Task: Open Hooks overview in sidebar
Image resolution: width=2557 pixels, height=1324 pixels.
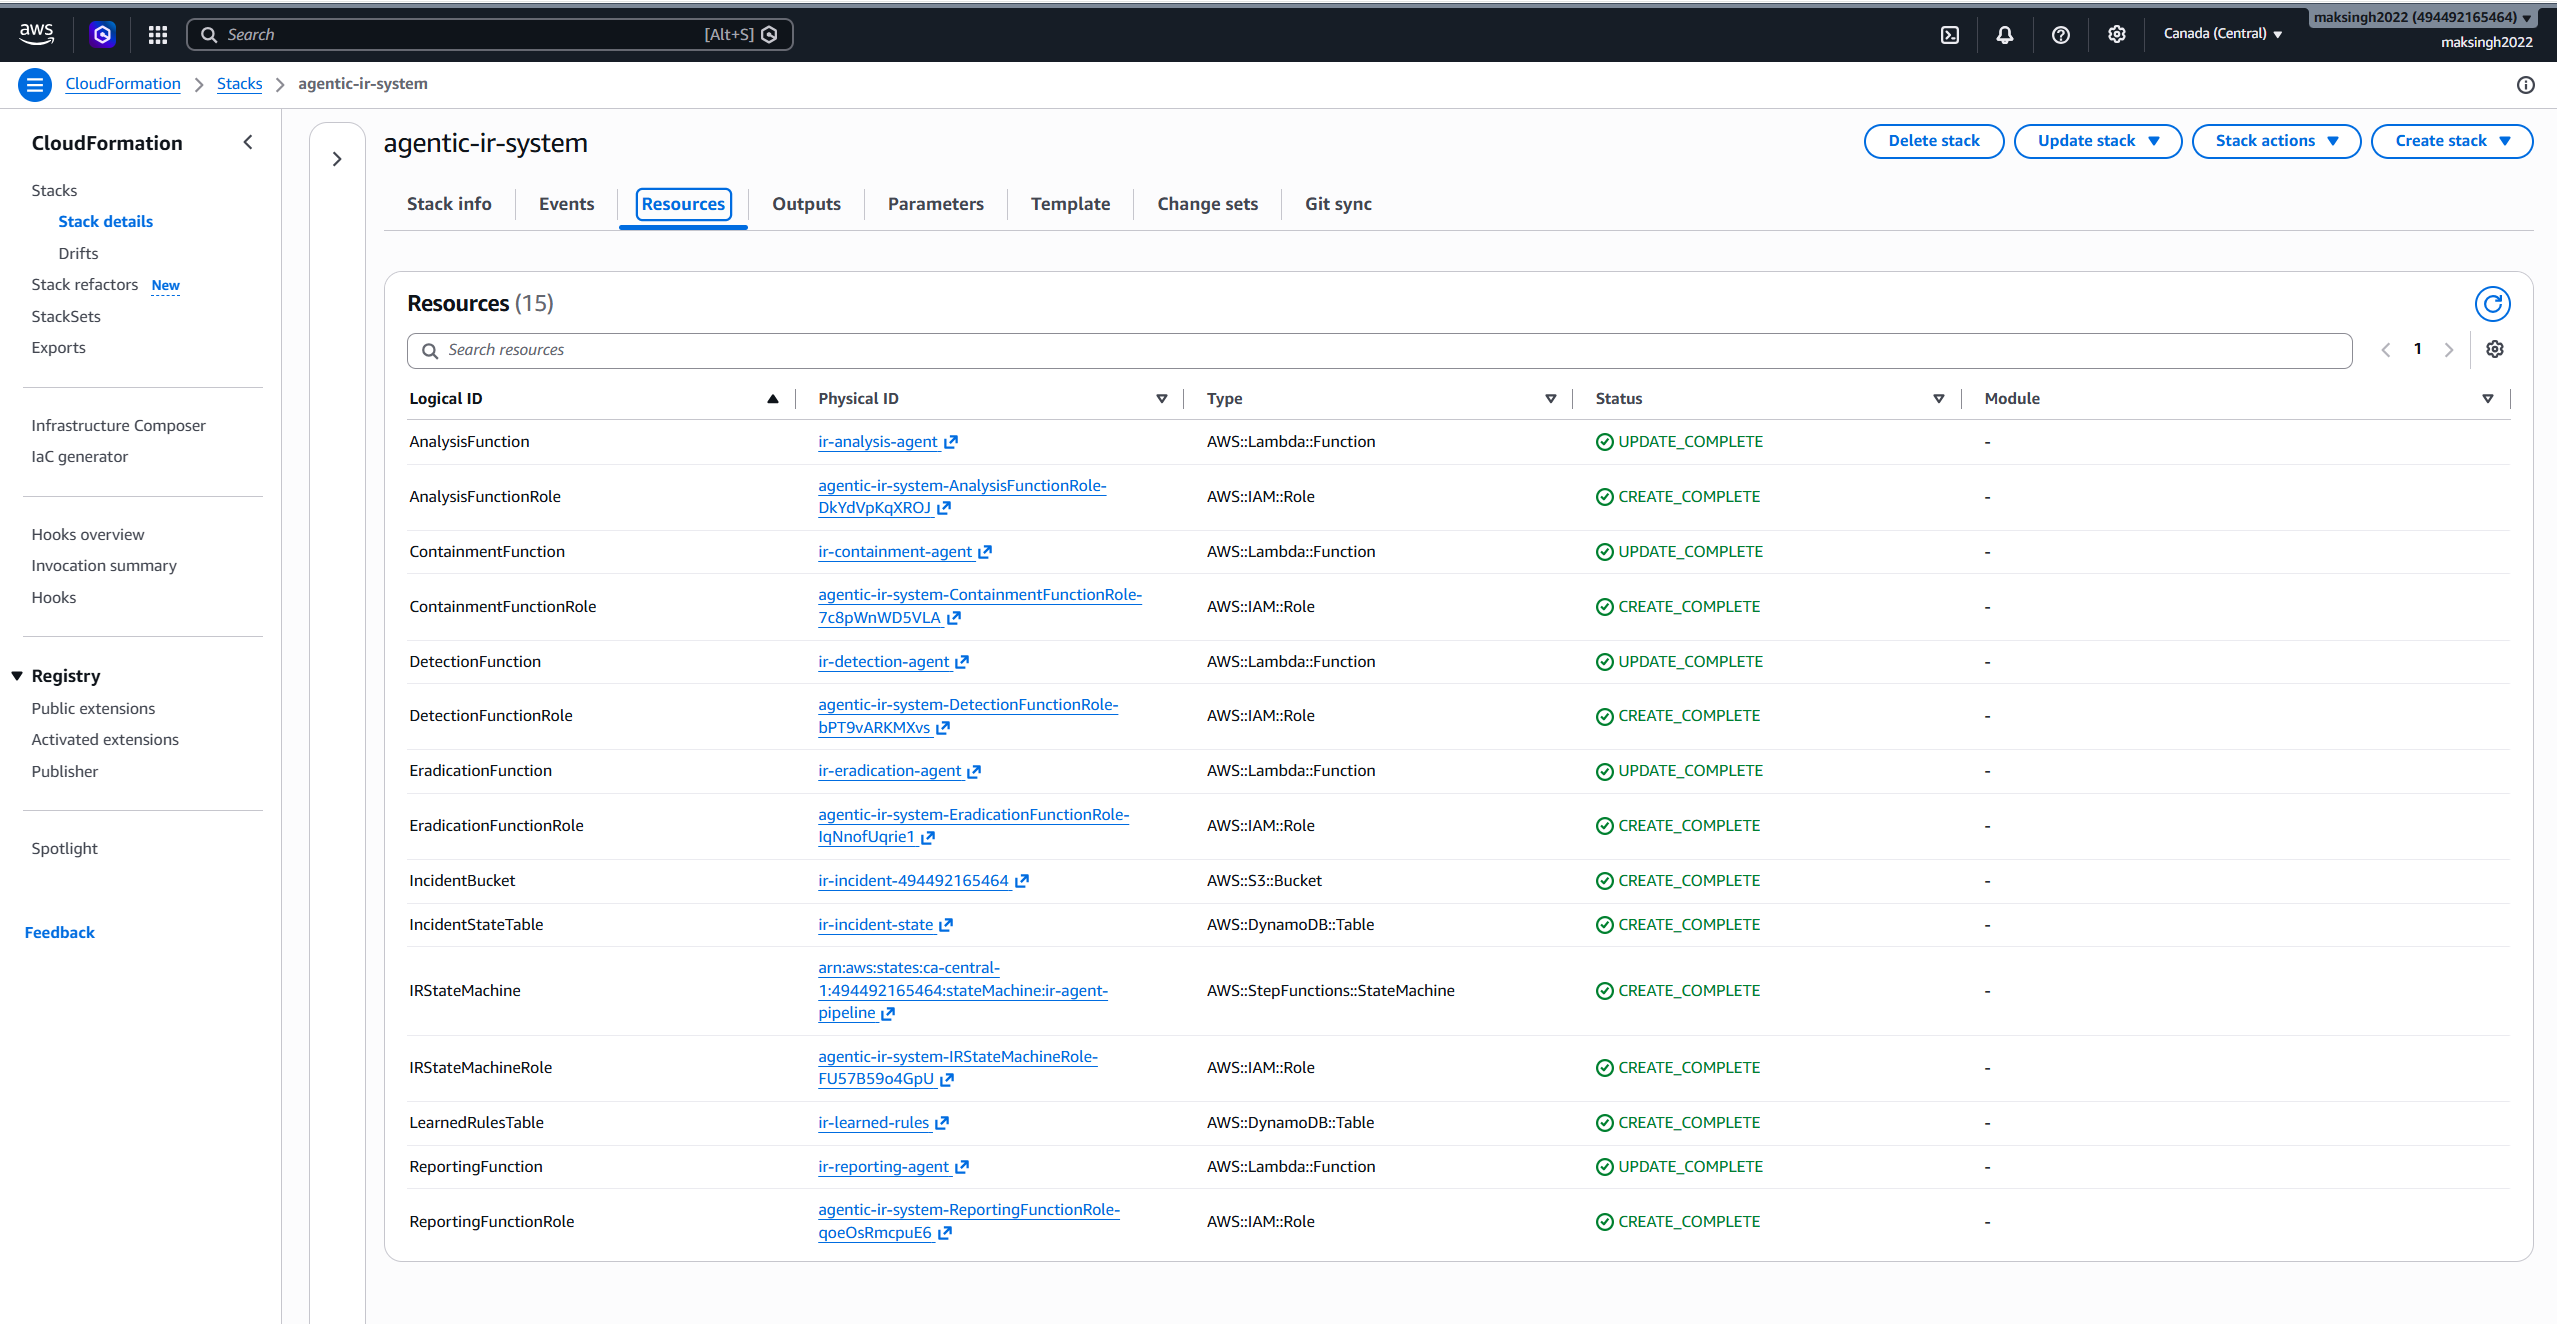Action: 87,534
